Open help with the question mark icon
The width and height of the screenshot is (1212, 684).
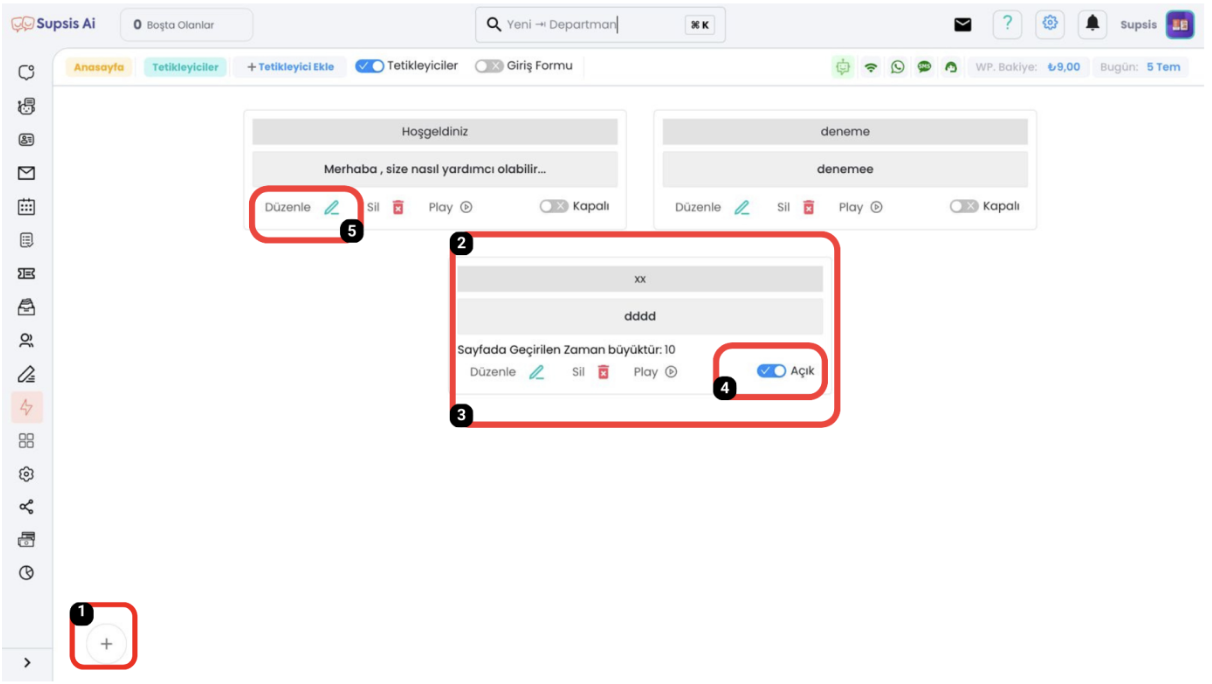(x=1007, y=25)
